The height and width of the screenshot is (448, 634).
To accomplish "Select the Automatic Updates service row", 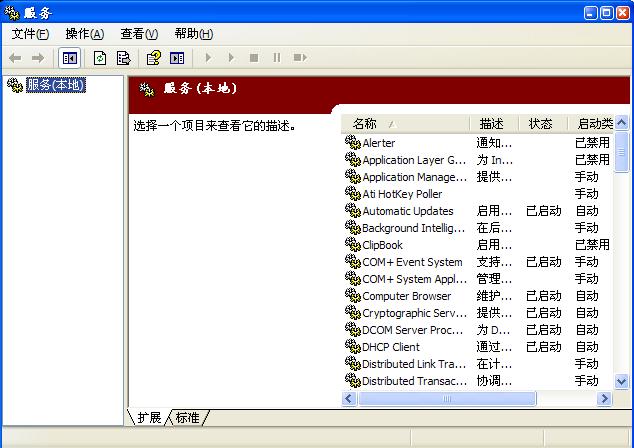I will click(477, 211).
